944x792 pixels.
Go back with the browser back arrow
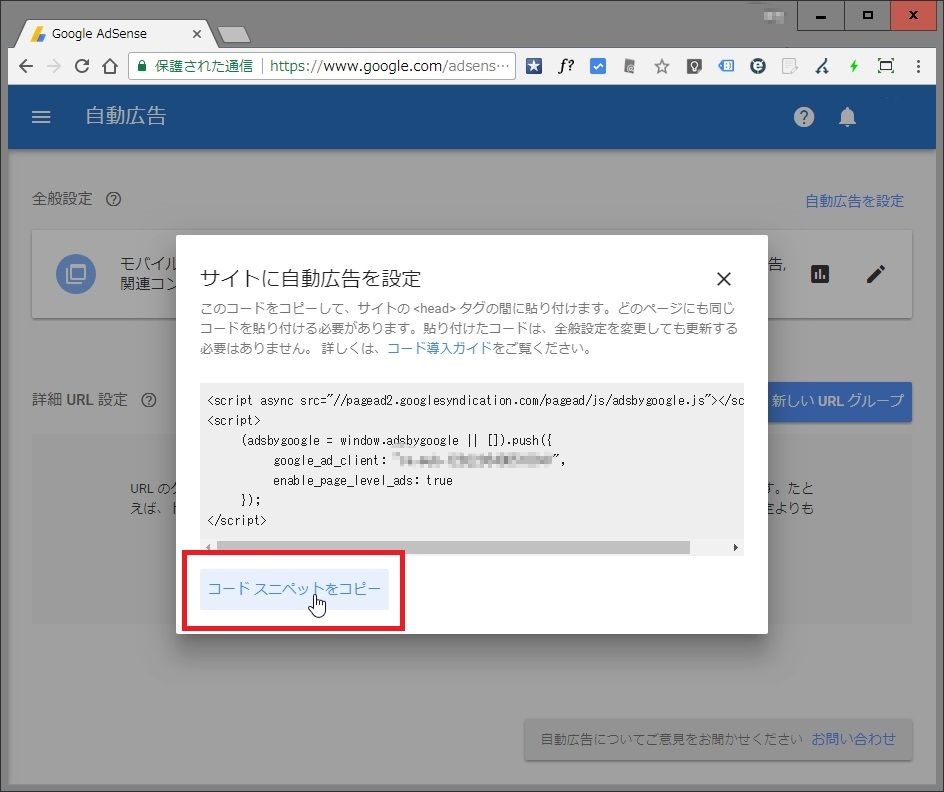(26, 66)
